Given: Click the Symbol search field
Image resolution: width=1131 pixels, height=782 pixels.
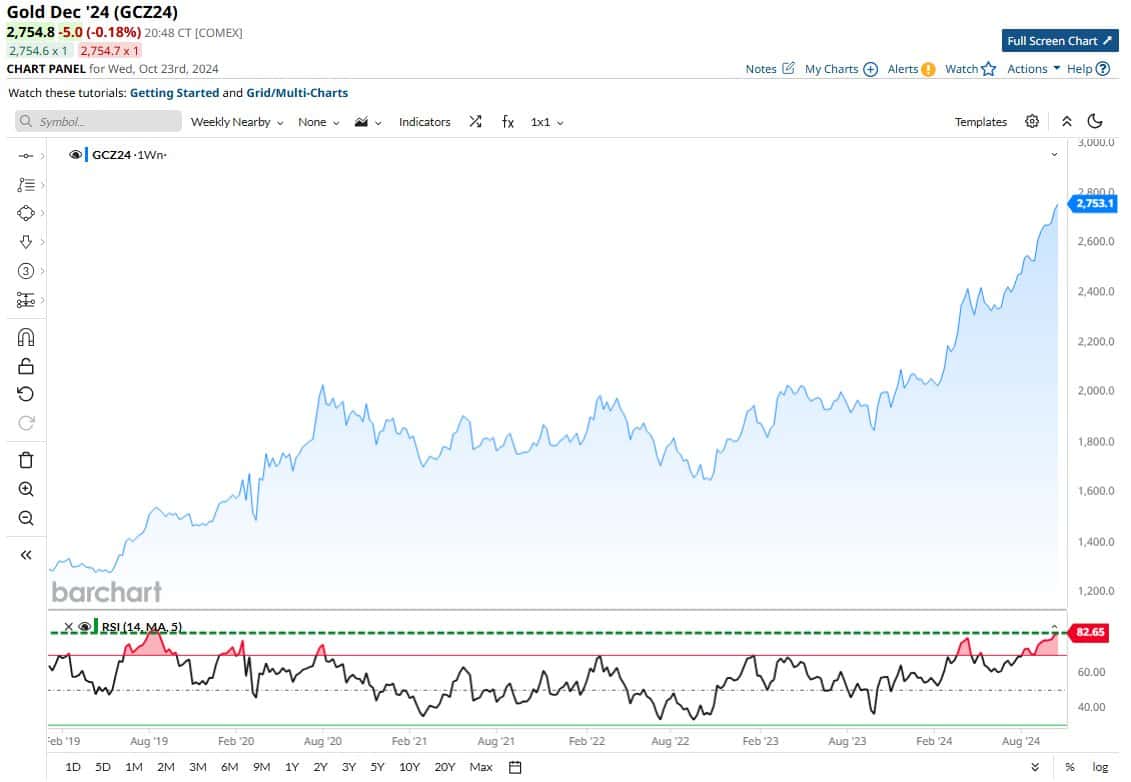Looking at the screenshot, I should 97,121.
